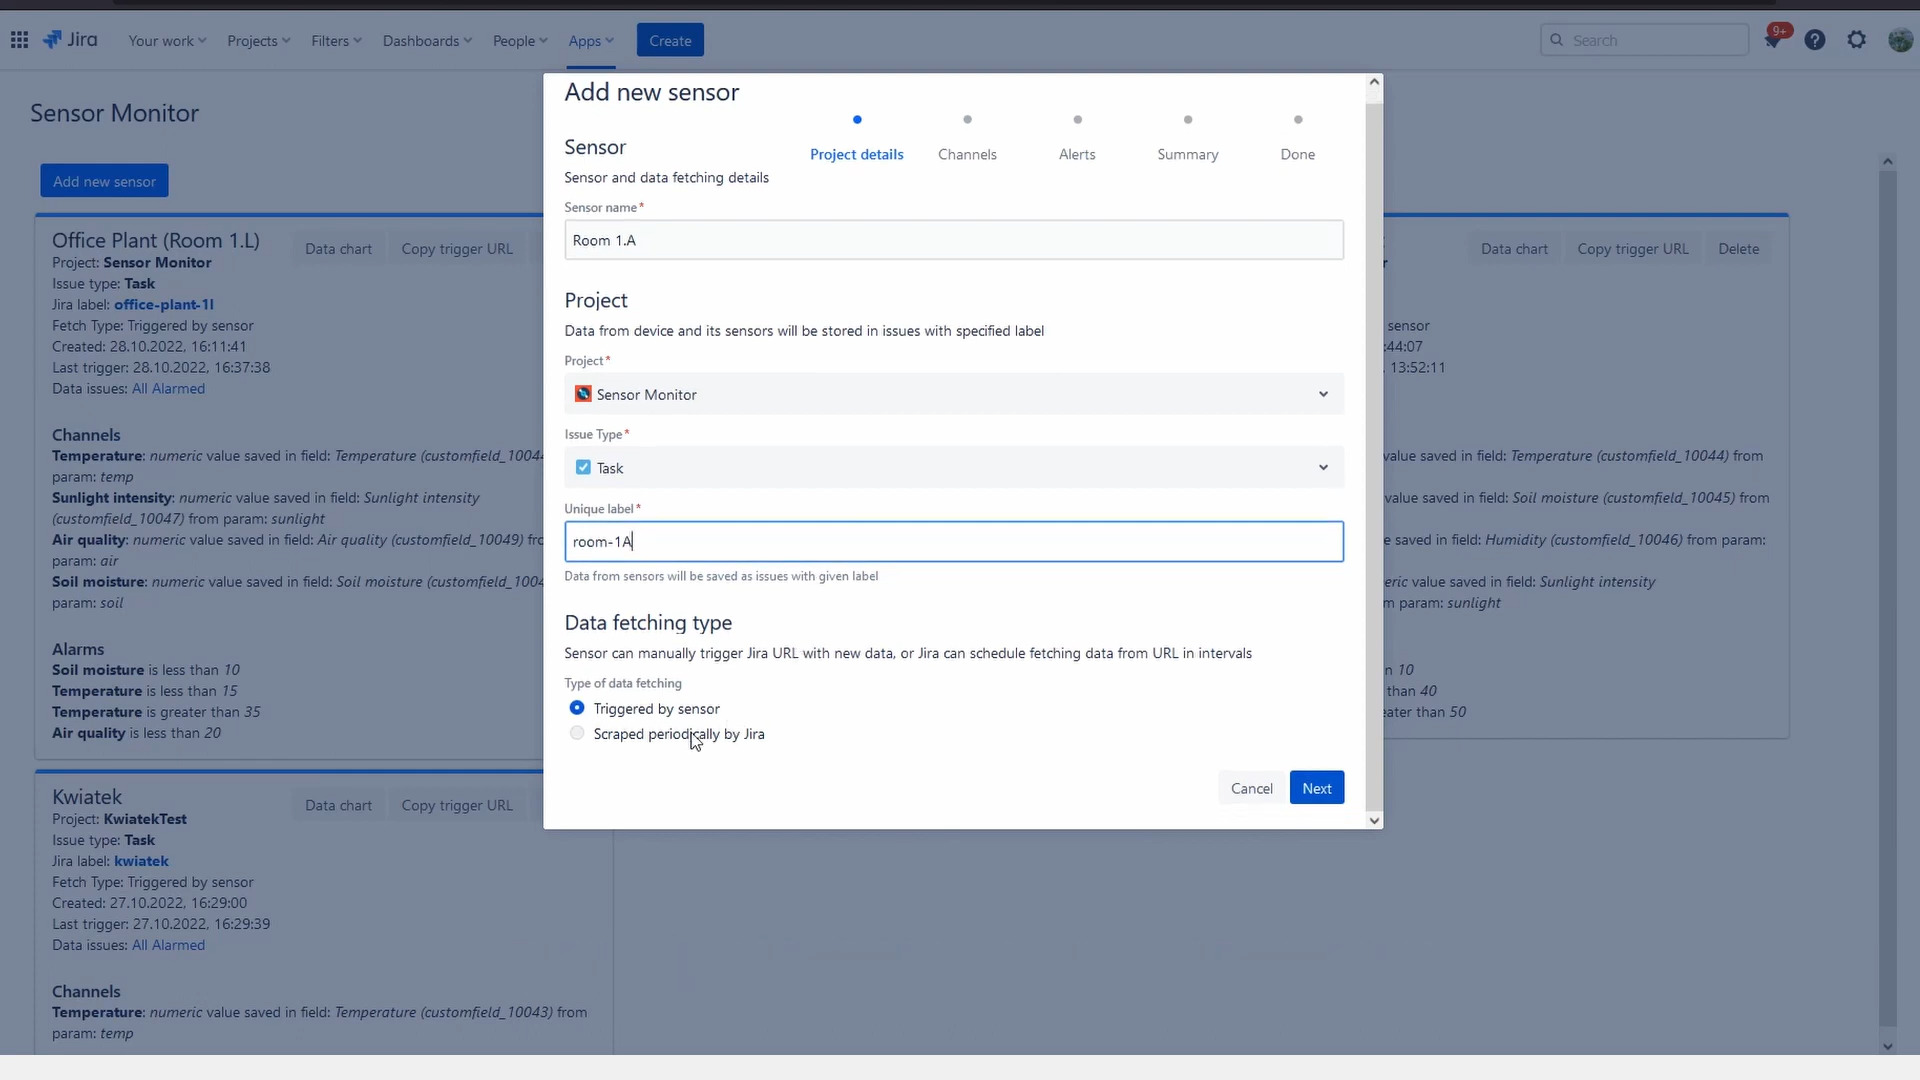Expand the Project dropdown
This screenshot has height=1080, width=1920.
(x=1322, y=394)
